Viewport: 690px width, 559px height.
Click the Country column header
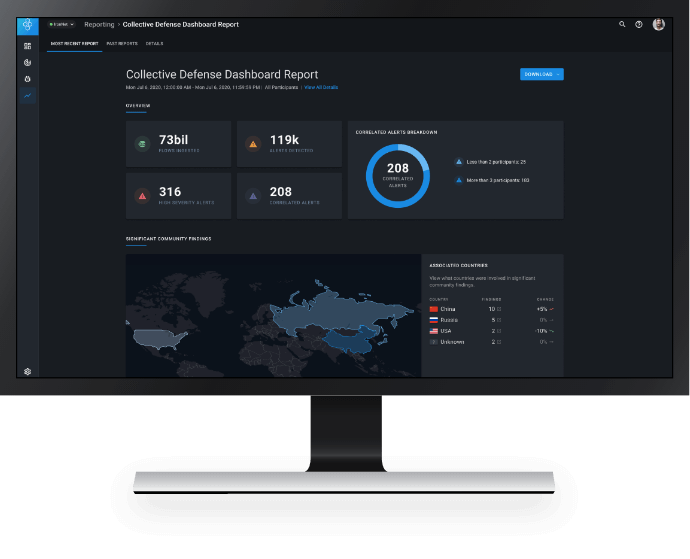[x=439, y=299]
